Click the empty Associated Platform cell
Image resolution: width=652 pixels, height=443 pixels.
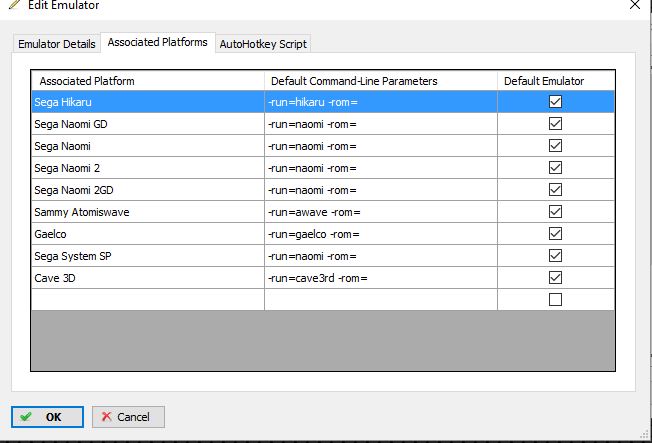pyautogui.click(x=148, y=299)
